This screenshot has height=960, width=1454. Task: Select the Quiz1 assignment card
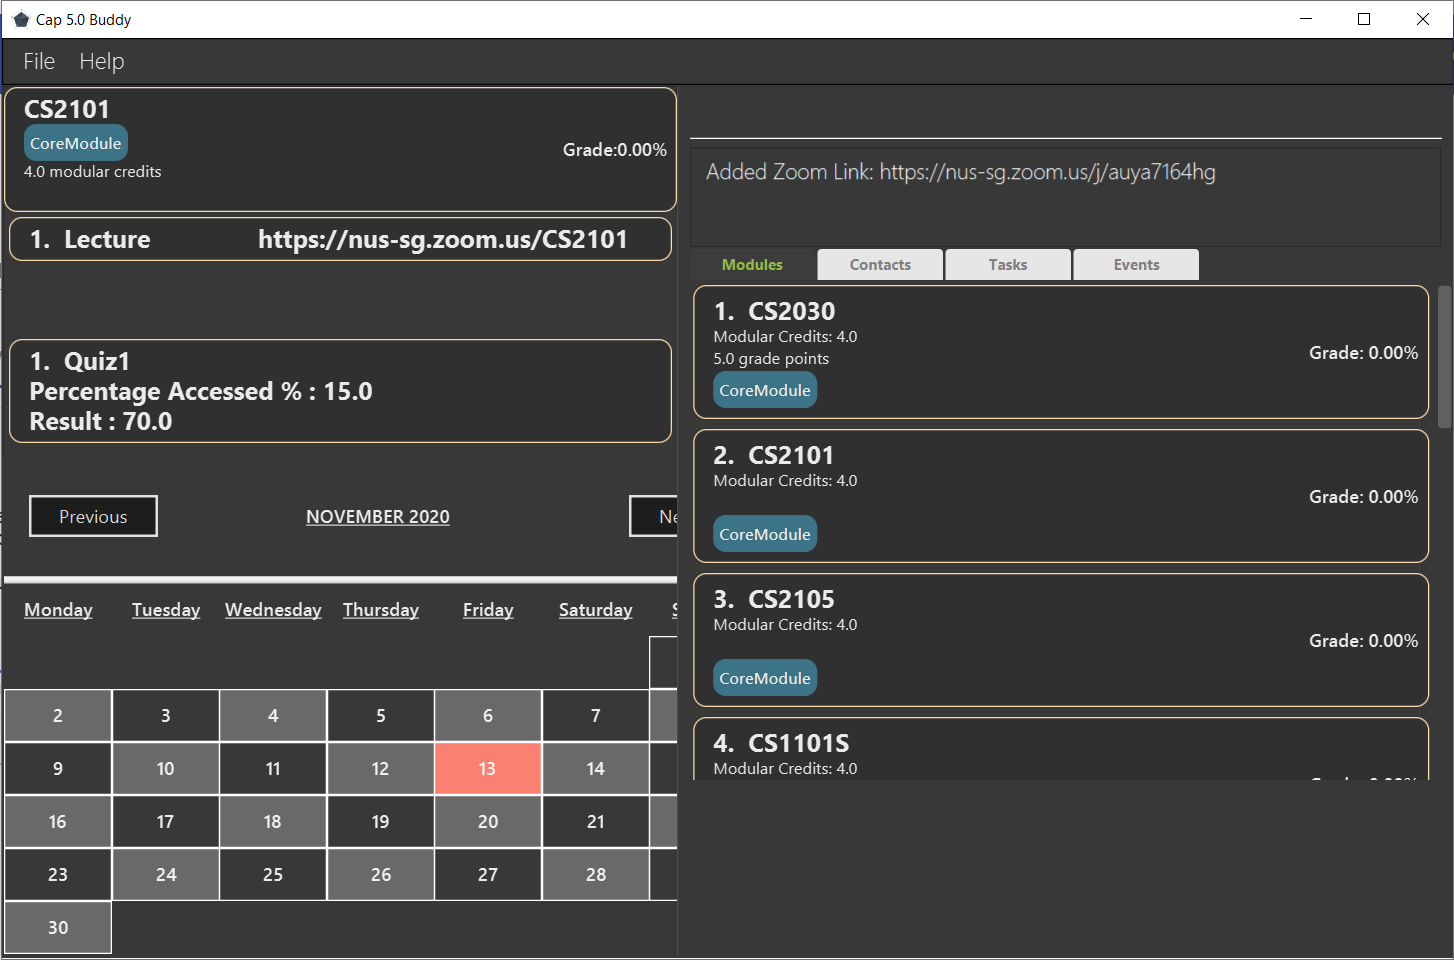(x=340, y=391)
